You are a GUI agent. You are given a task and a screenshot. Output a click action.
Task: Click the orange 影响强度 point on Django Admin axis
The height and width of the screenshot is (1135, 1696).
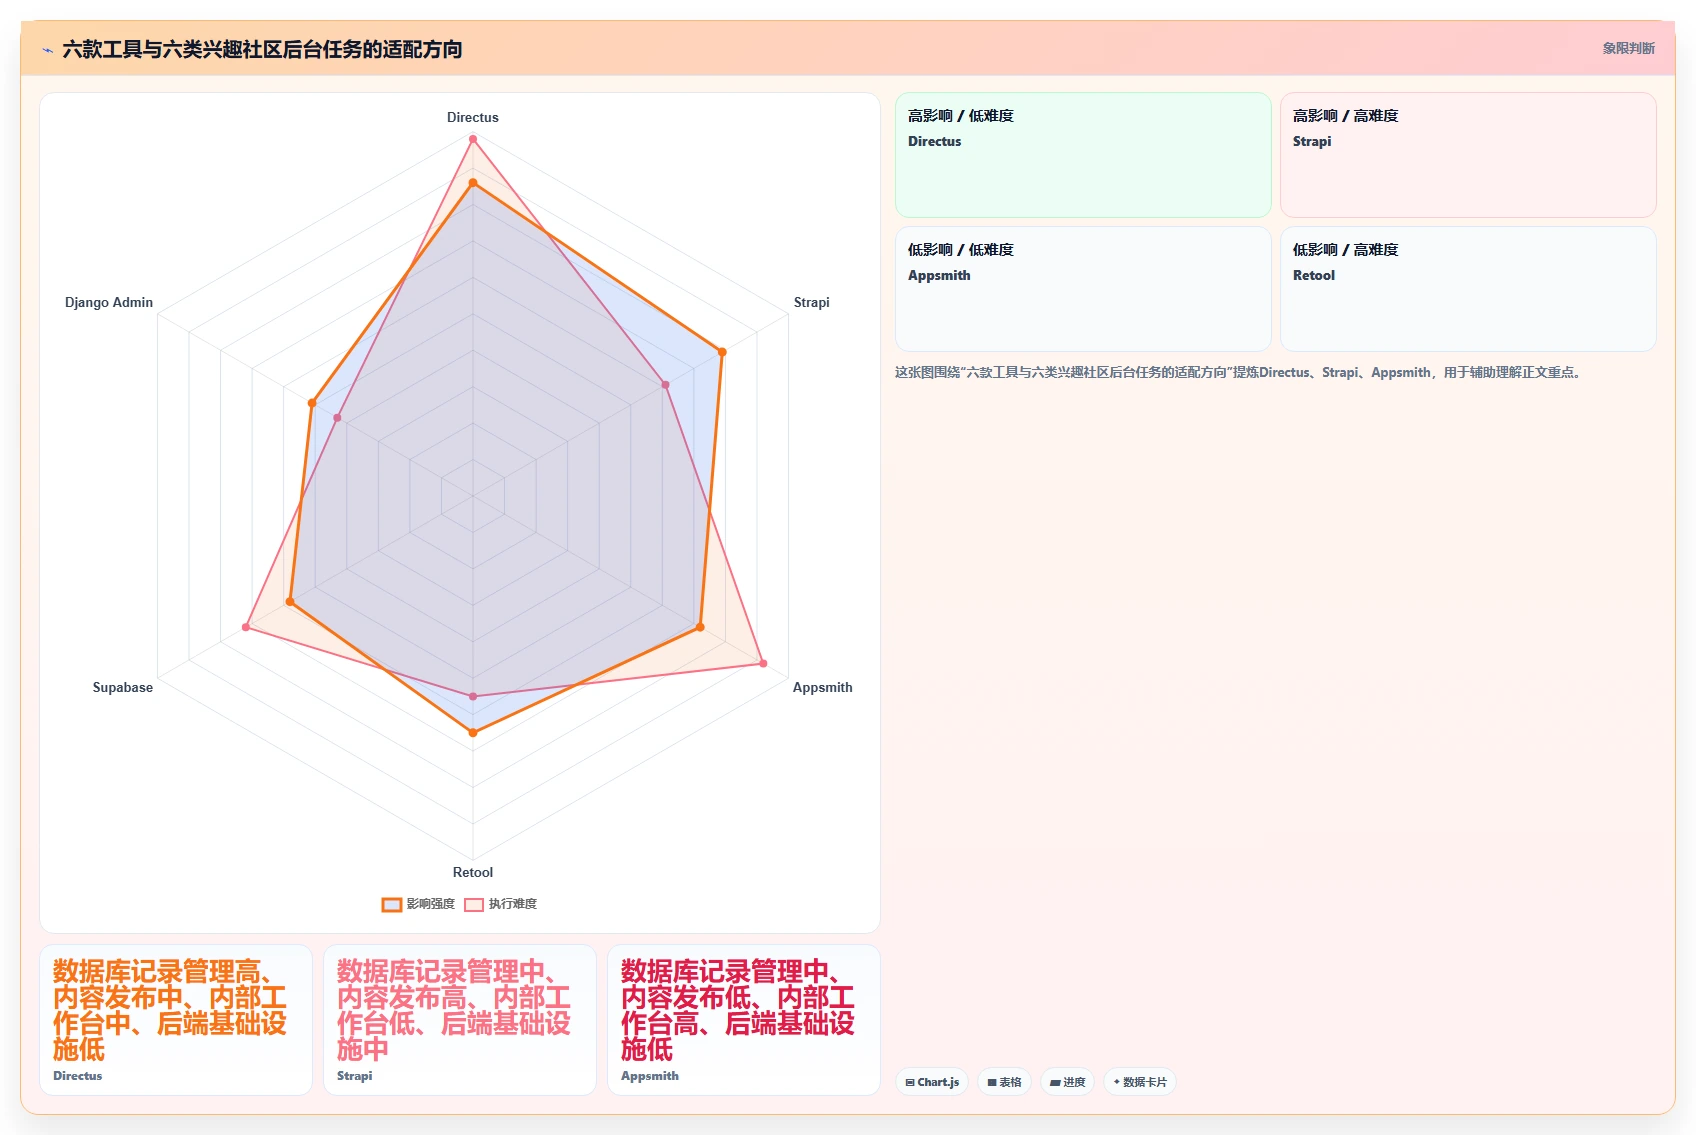click(x=312, y=403)
